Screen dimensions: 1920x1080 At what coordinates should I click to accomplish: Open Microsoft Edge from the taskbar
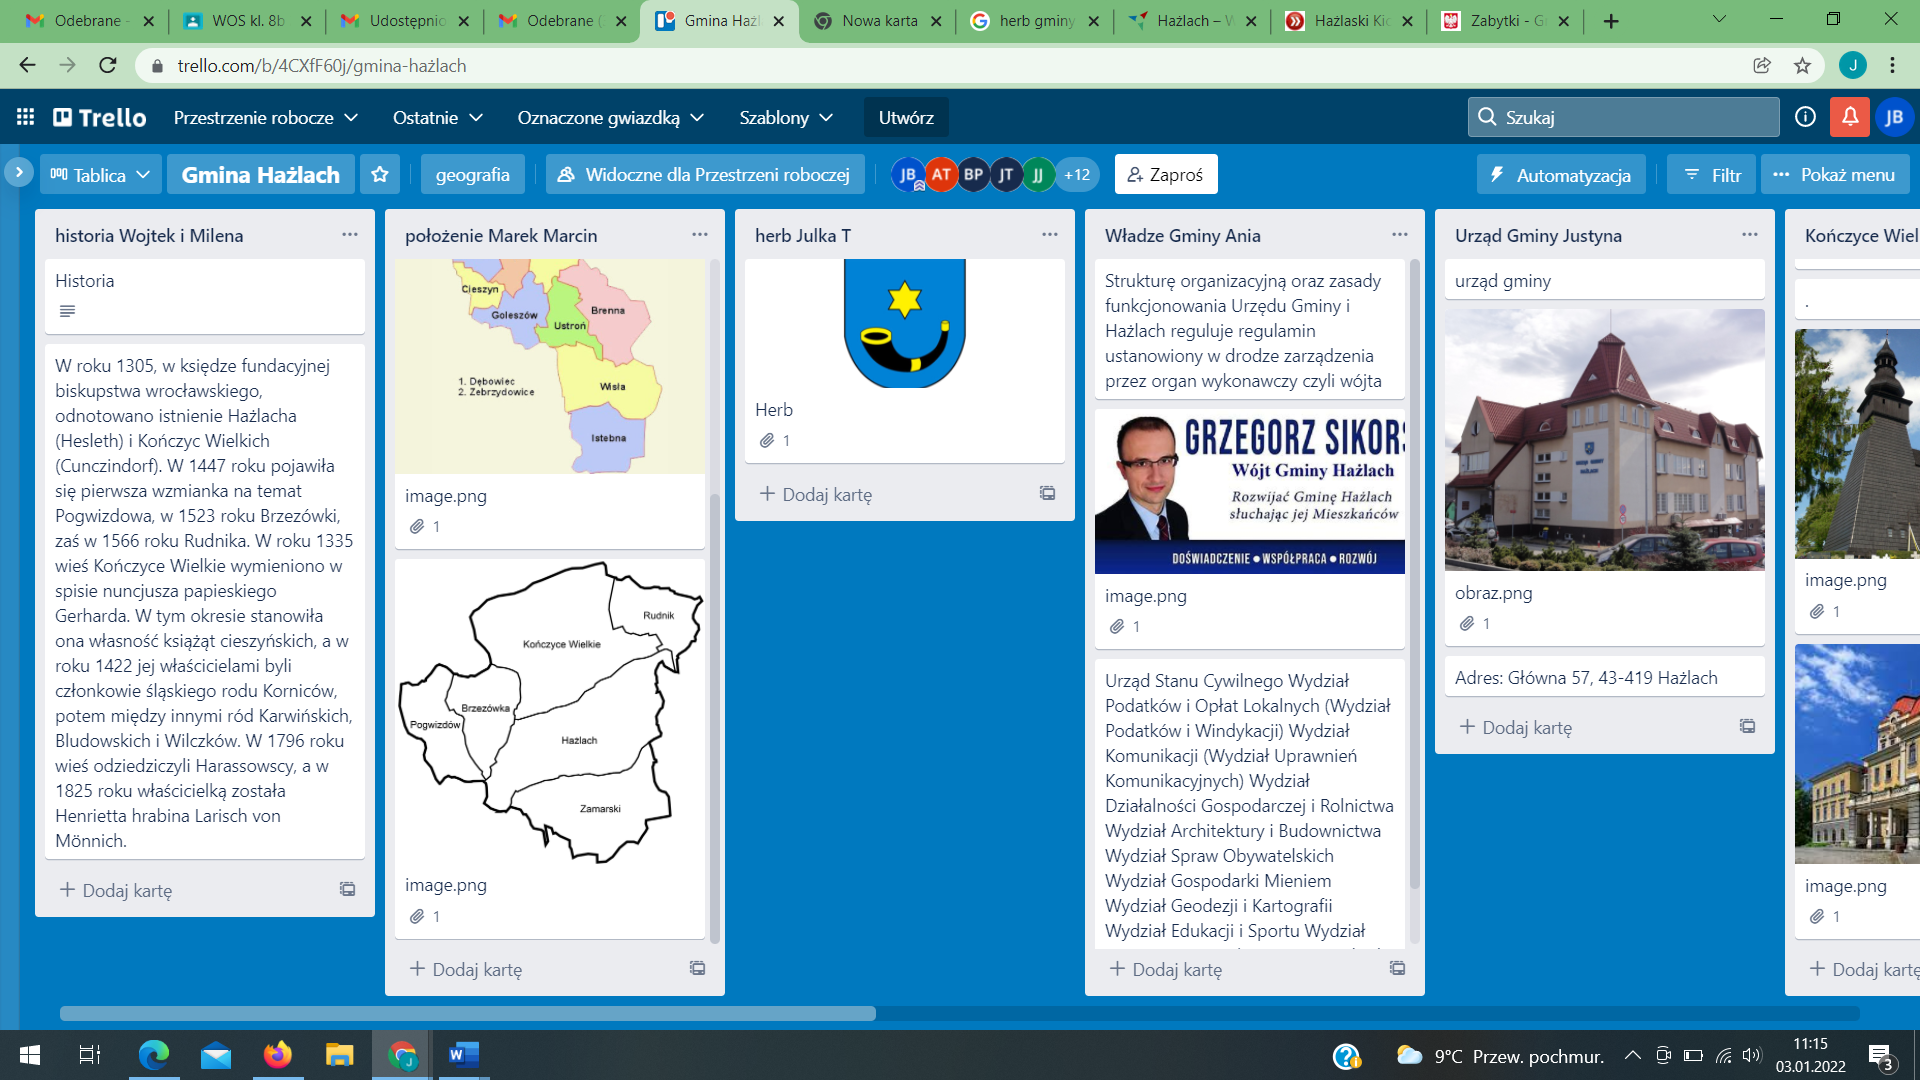154,1055
